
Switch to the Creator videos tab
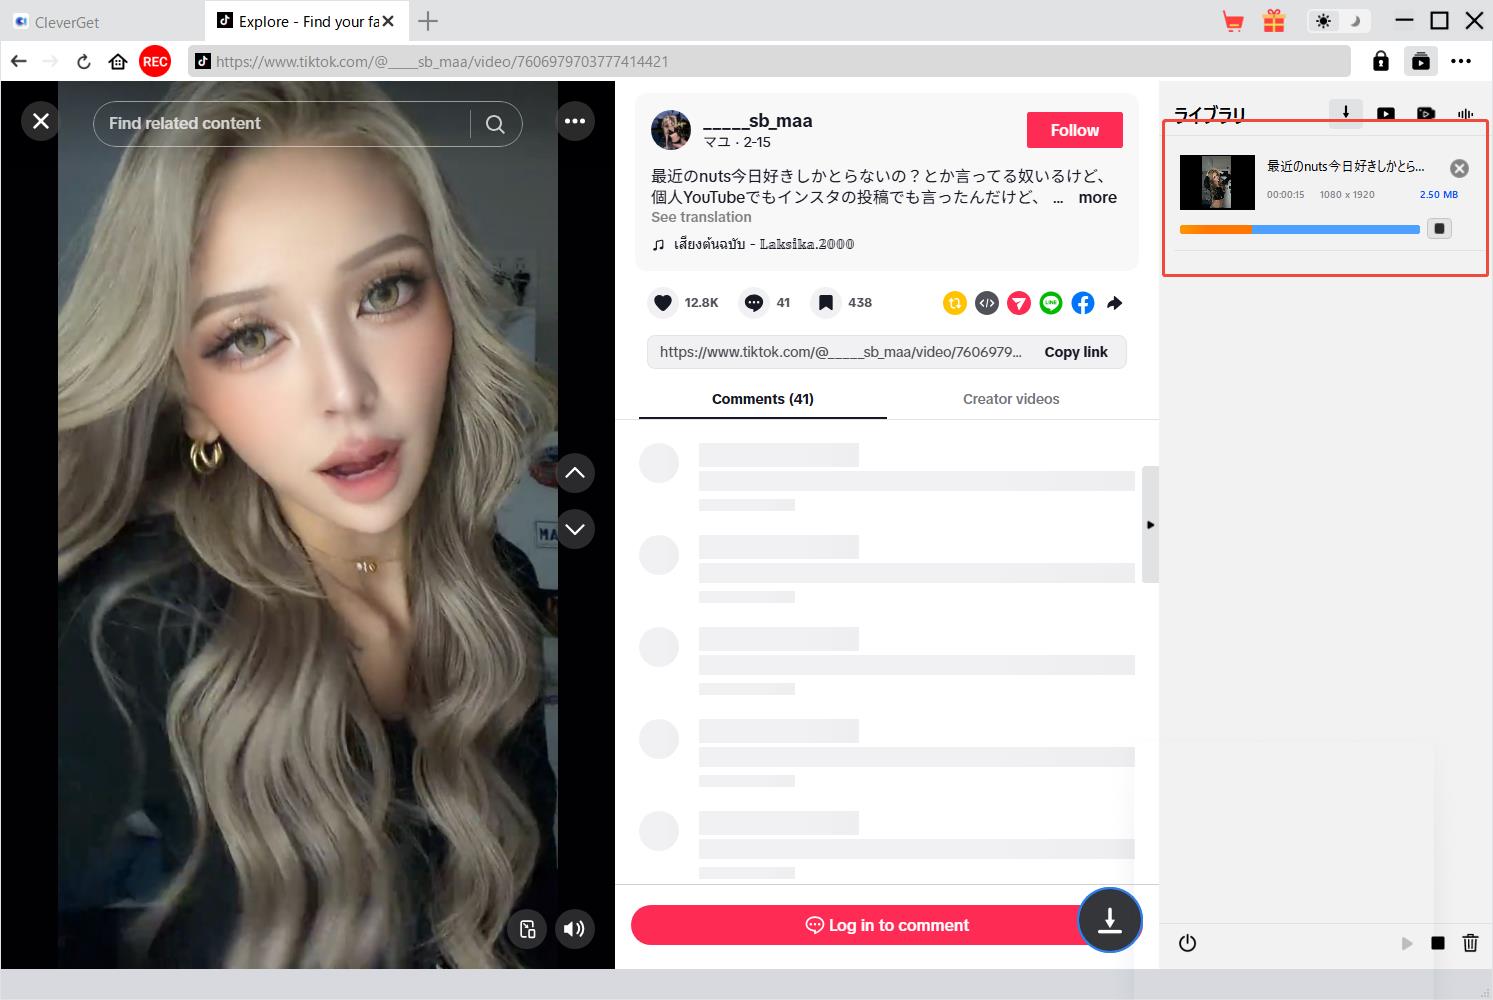(x=1010, y=399)
